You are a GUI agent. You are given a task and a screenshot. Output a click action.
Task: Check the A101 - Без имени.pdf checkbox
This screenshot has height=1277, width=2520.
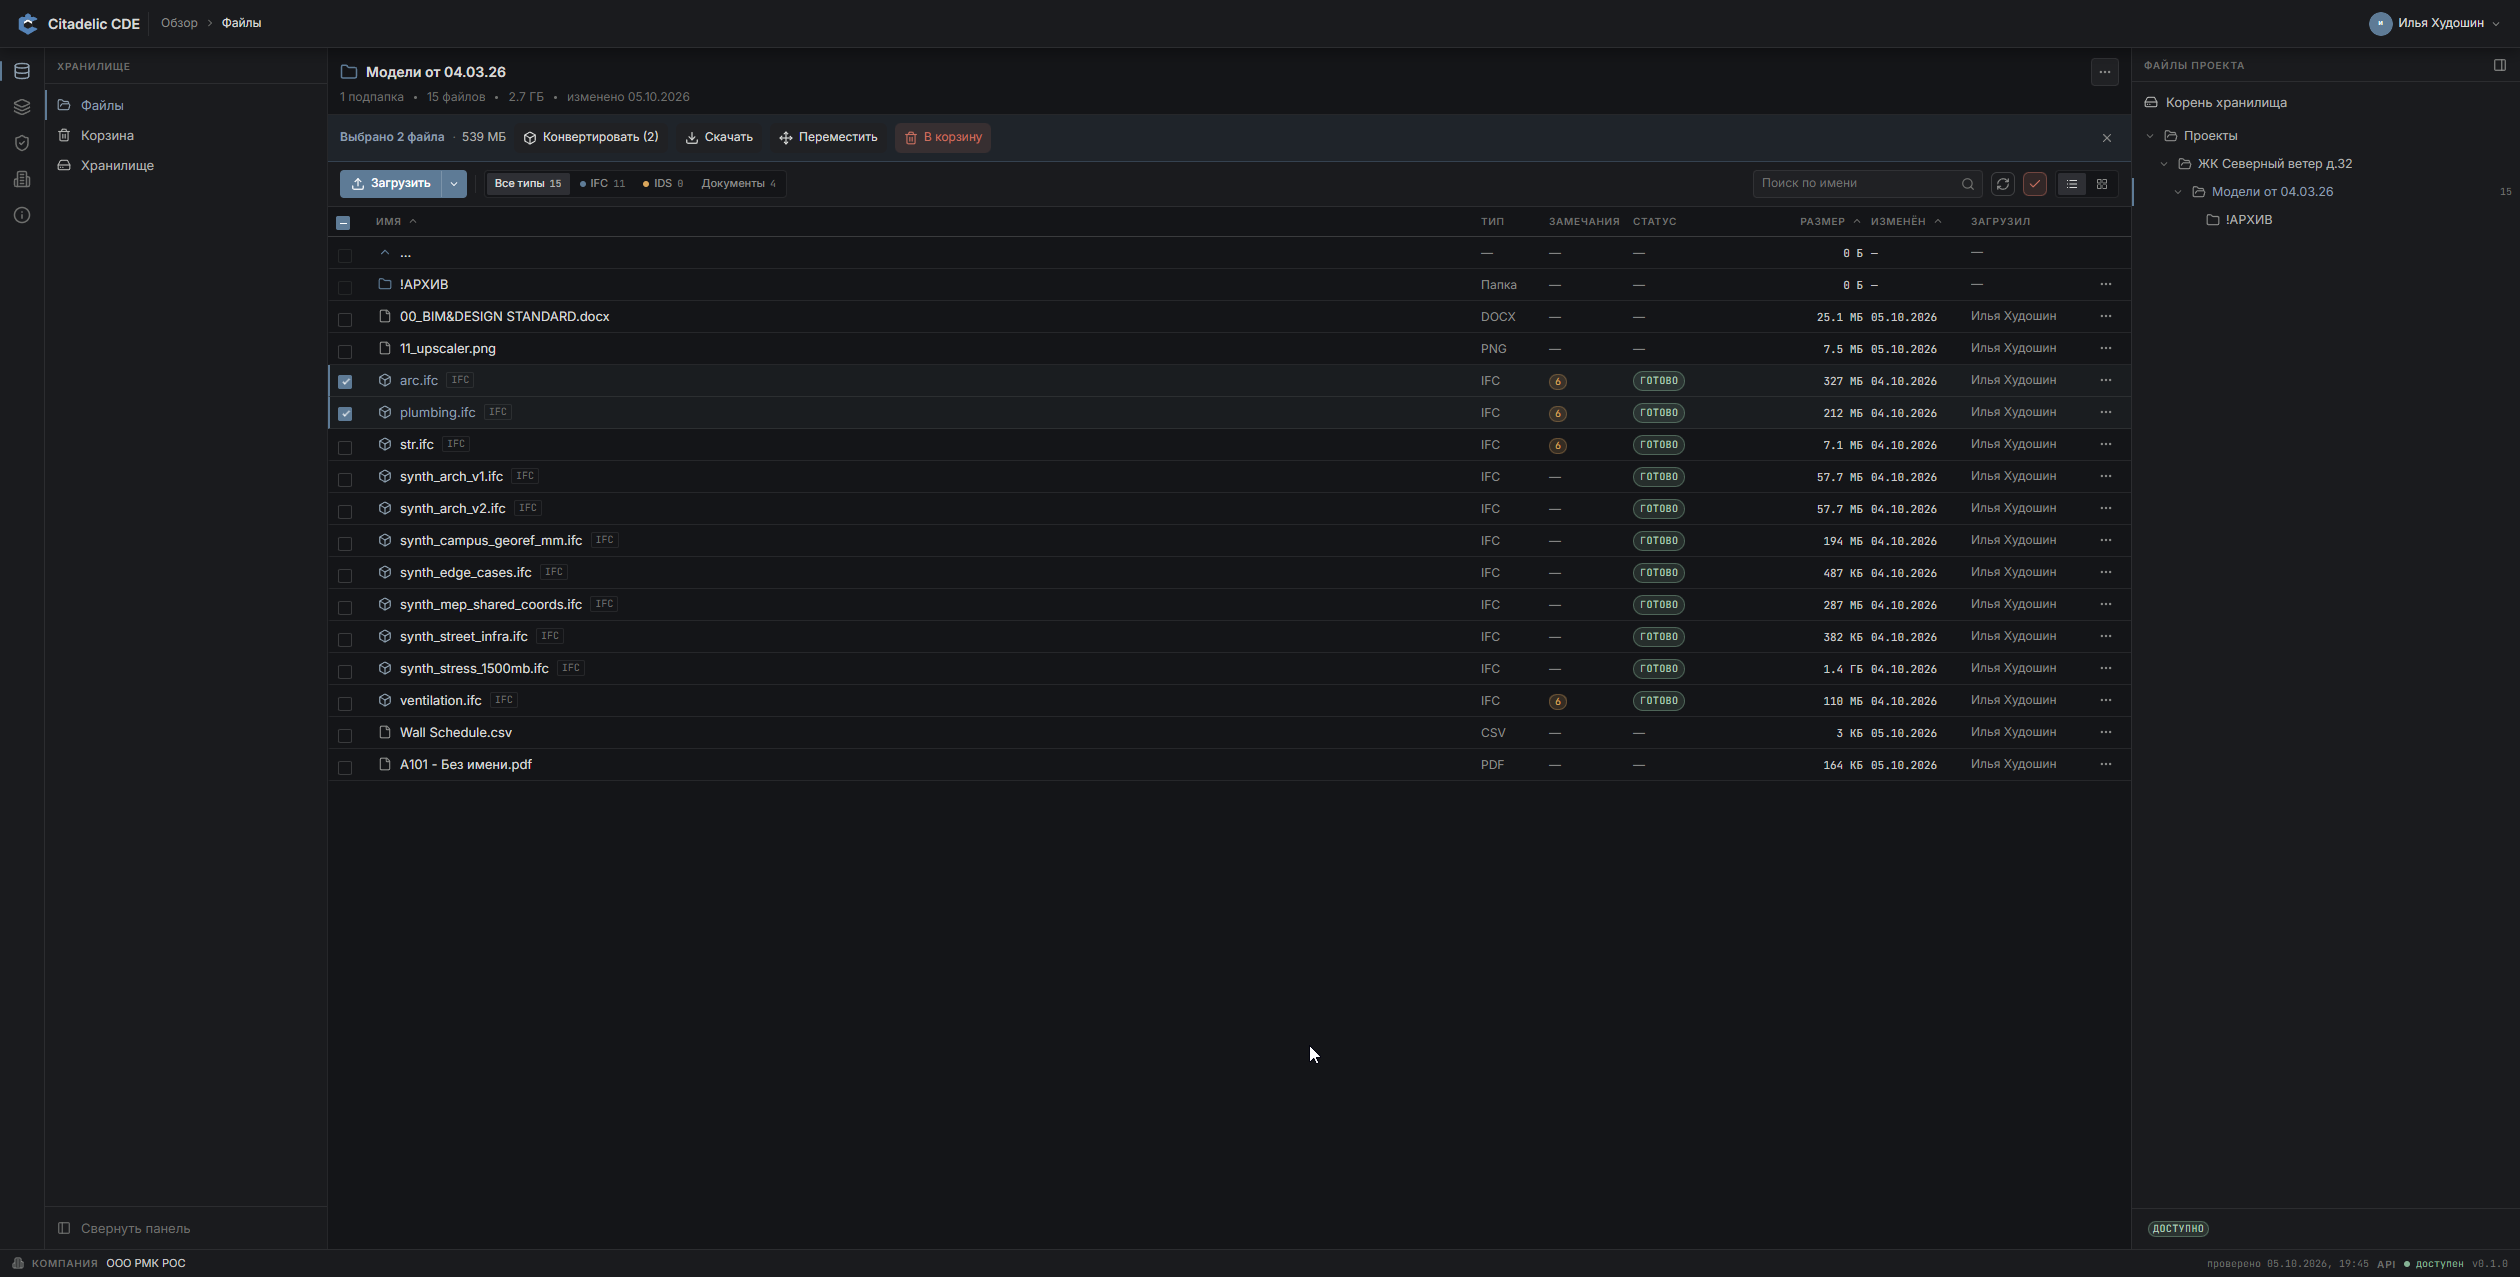(345, 767)
